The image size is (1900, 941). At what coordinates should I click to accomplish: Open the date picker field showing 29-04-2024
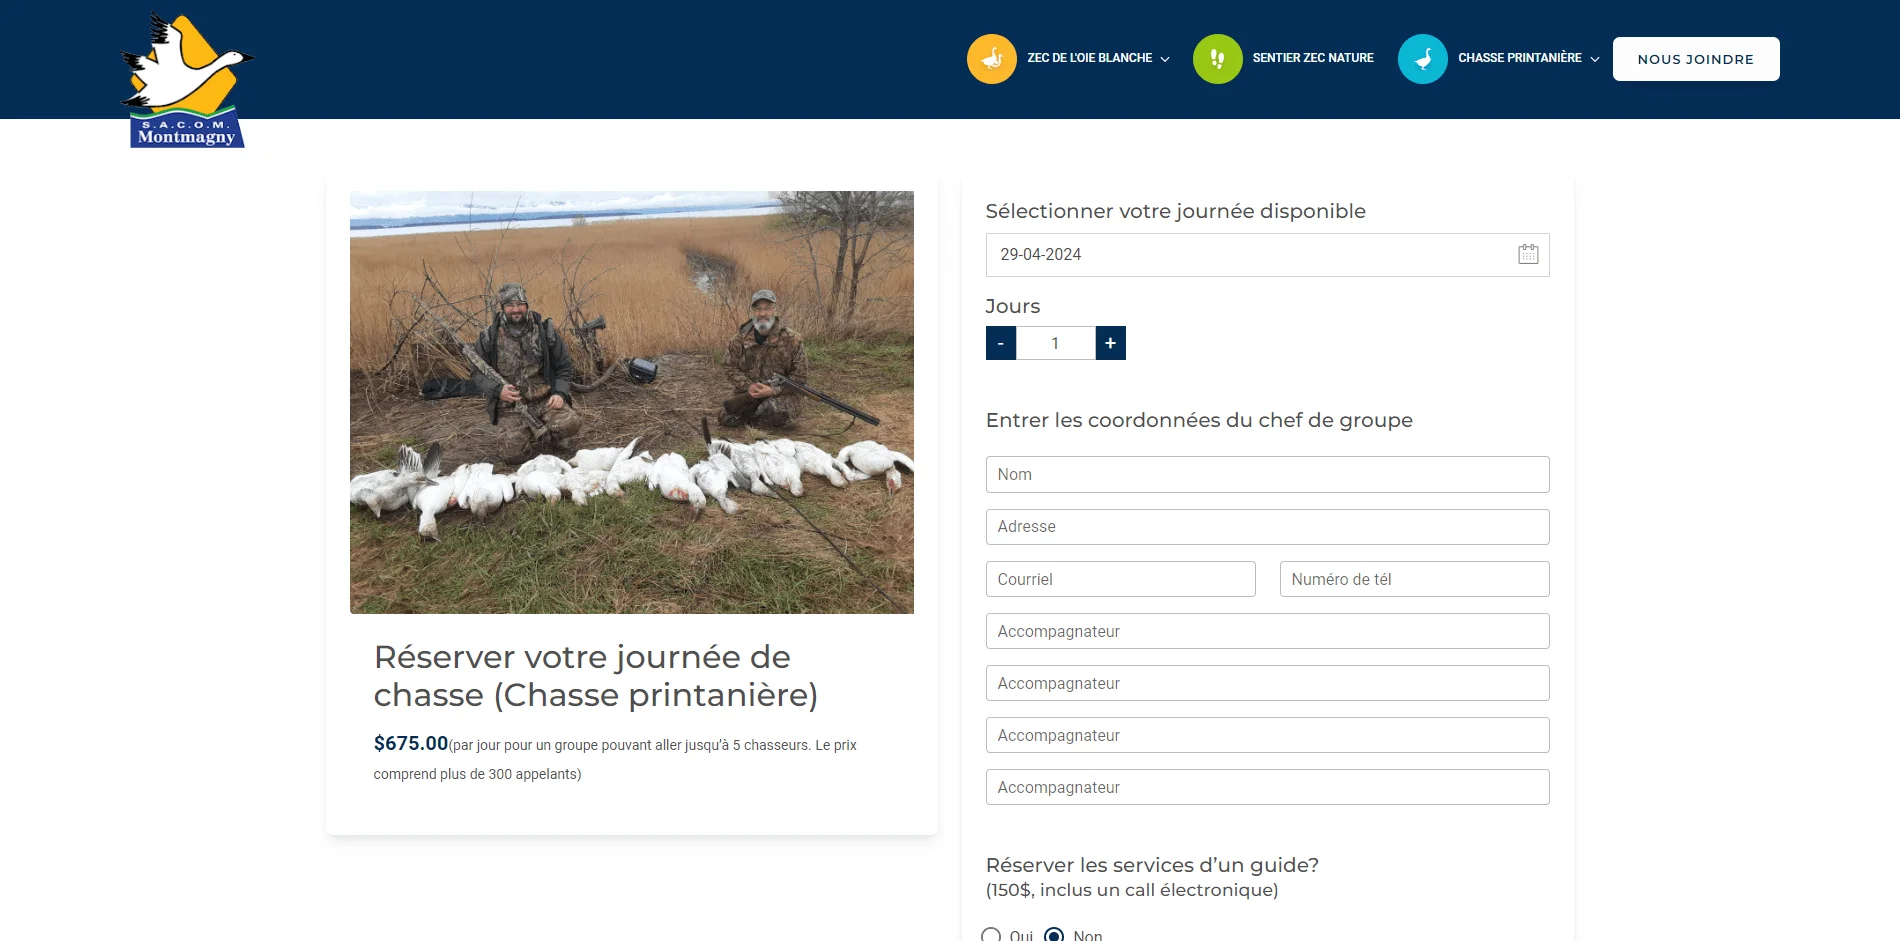click(1267, 255)
